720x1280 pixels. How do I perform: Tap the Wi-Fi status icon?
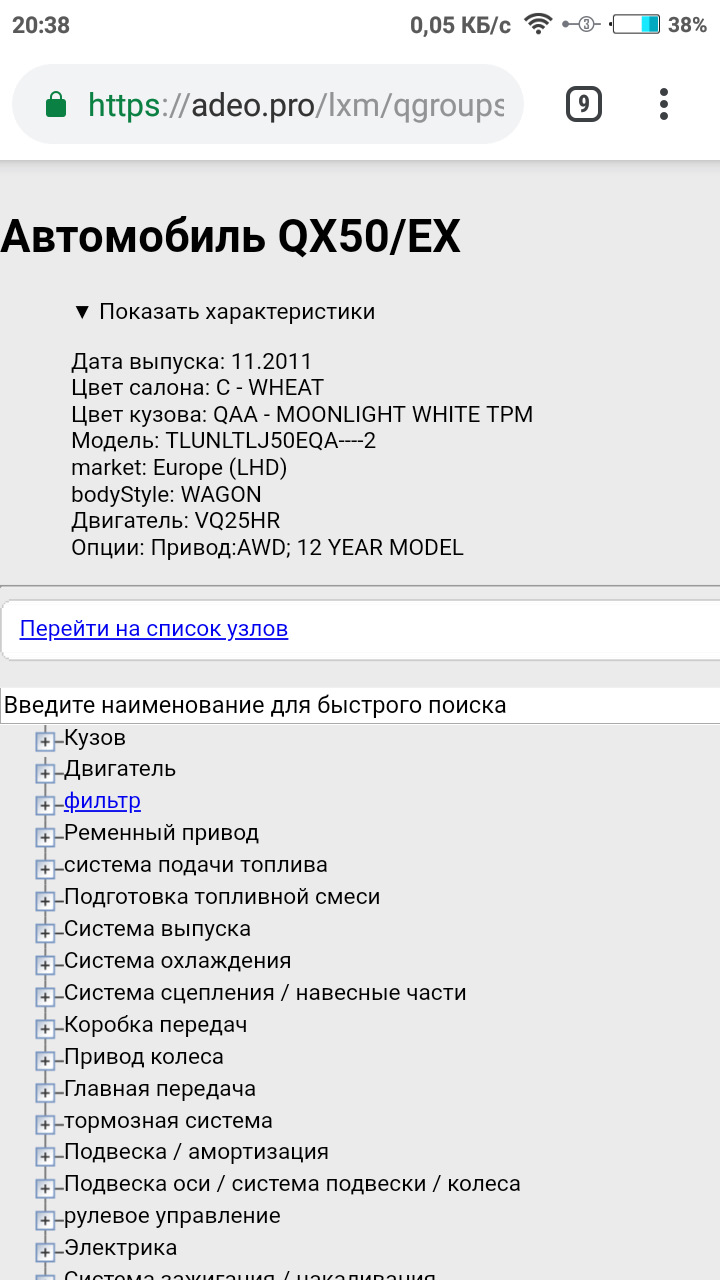(x=539, y=24)
